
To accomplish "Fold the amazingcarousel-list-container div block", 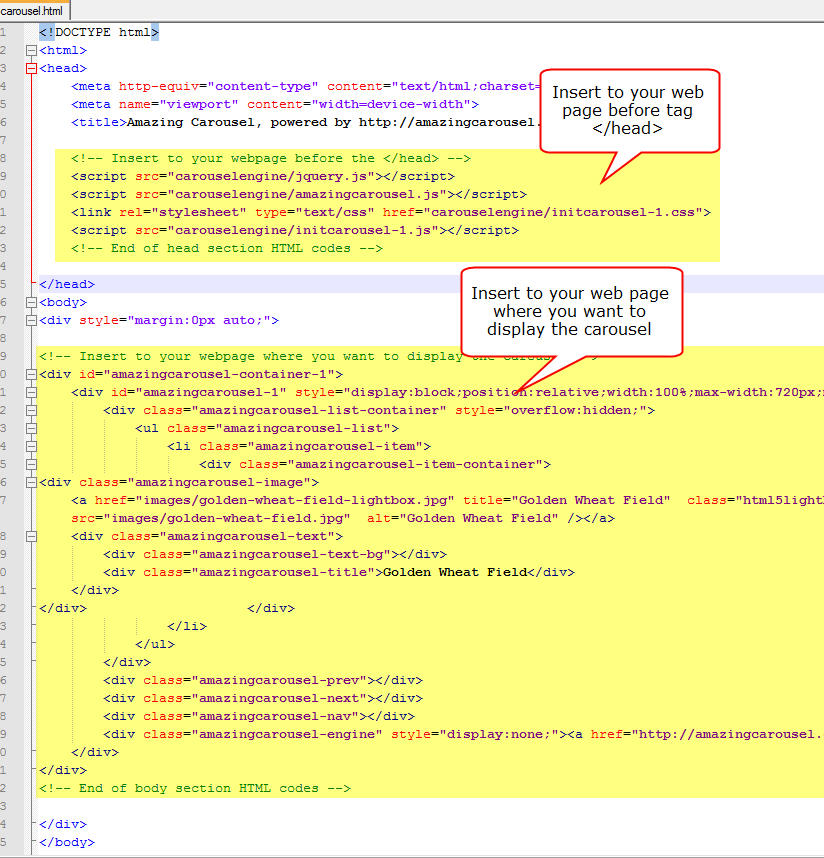I will click(x=30, y=410).
